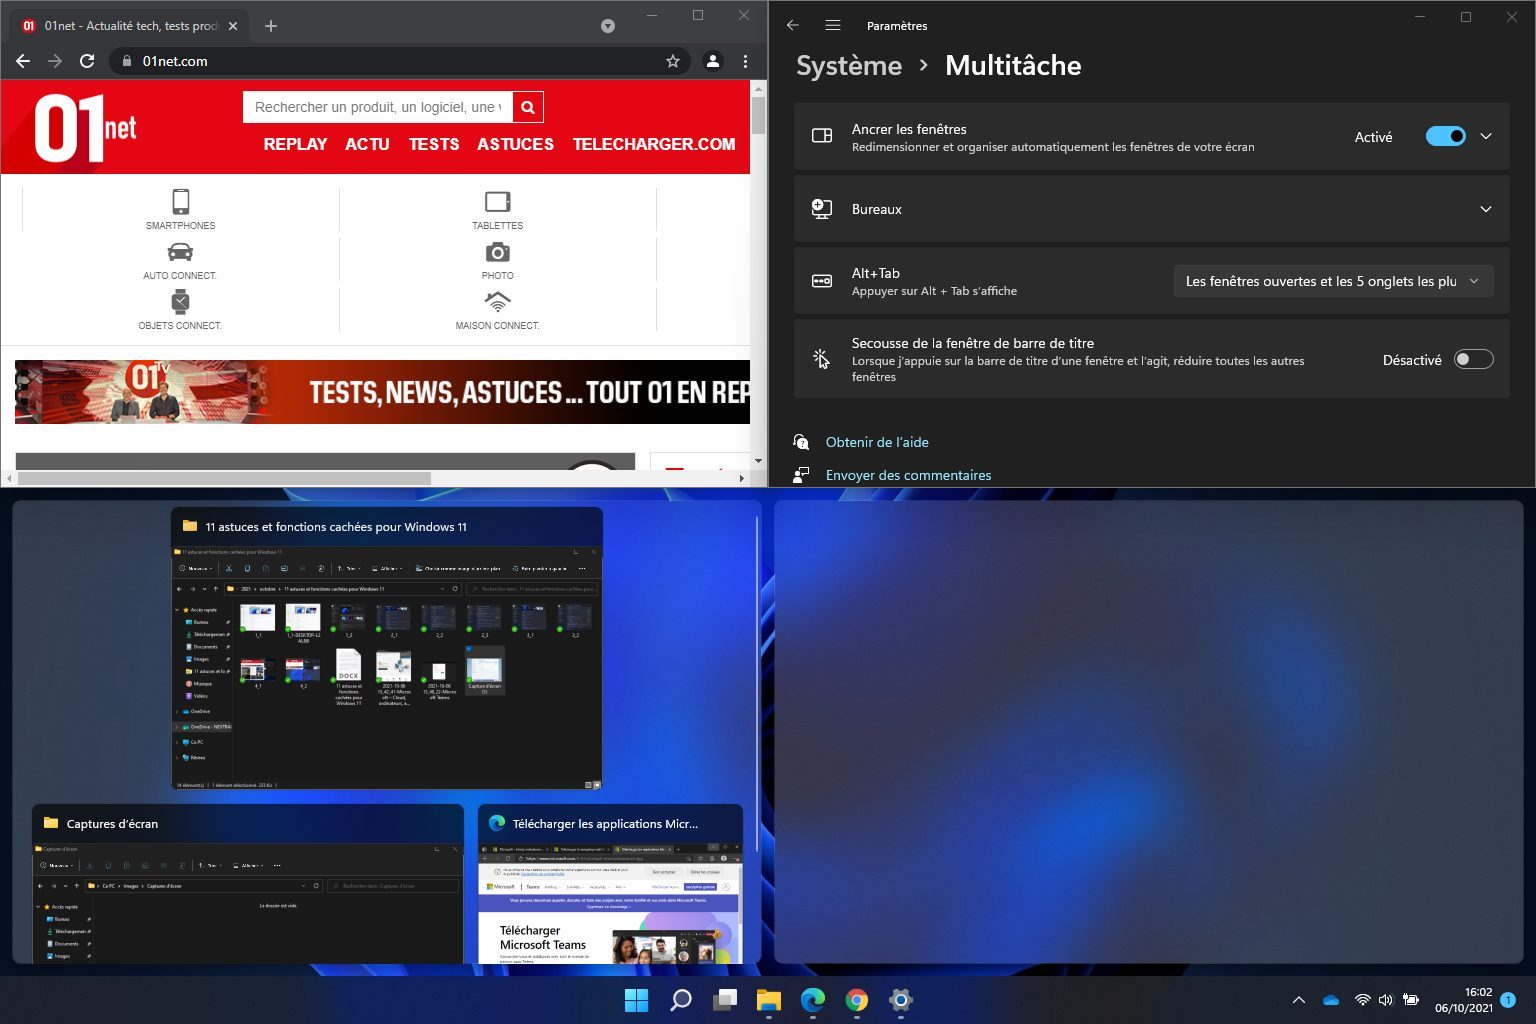Open a new Chrome tab
This screenshot has height=1024, width=1536.
click(271, 26)
